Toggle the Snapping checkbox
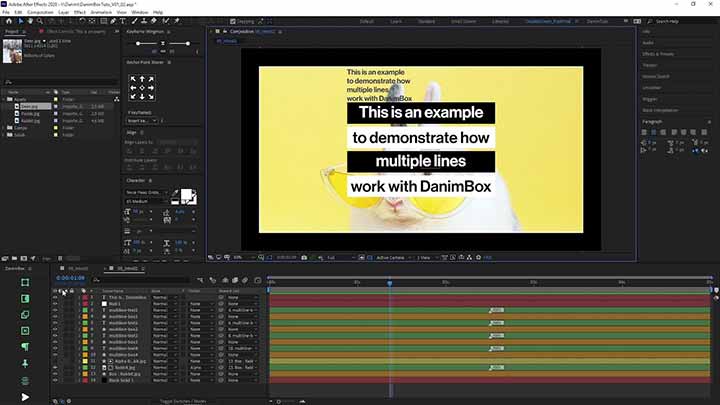 pos(233,21)
